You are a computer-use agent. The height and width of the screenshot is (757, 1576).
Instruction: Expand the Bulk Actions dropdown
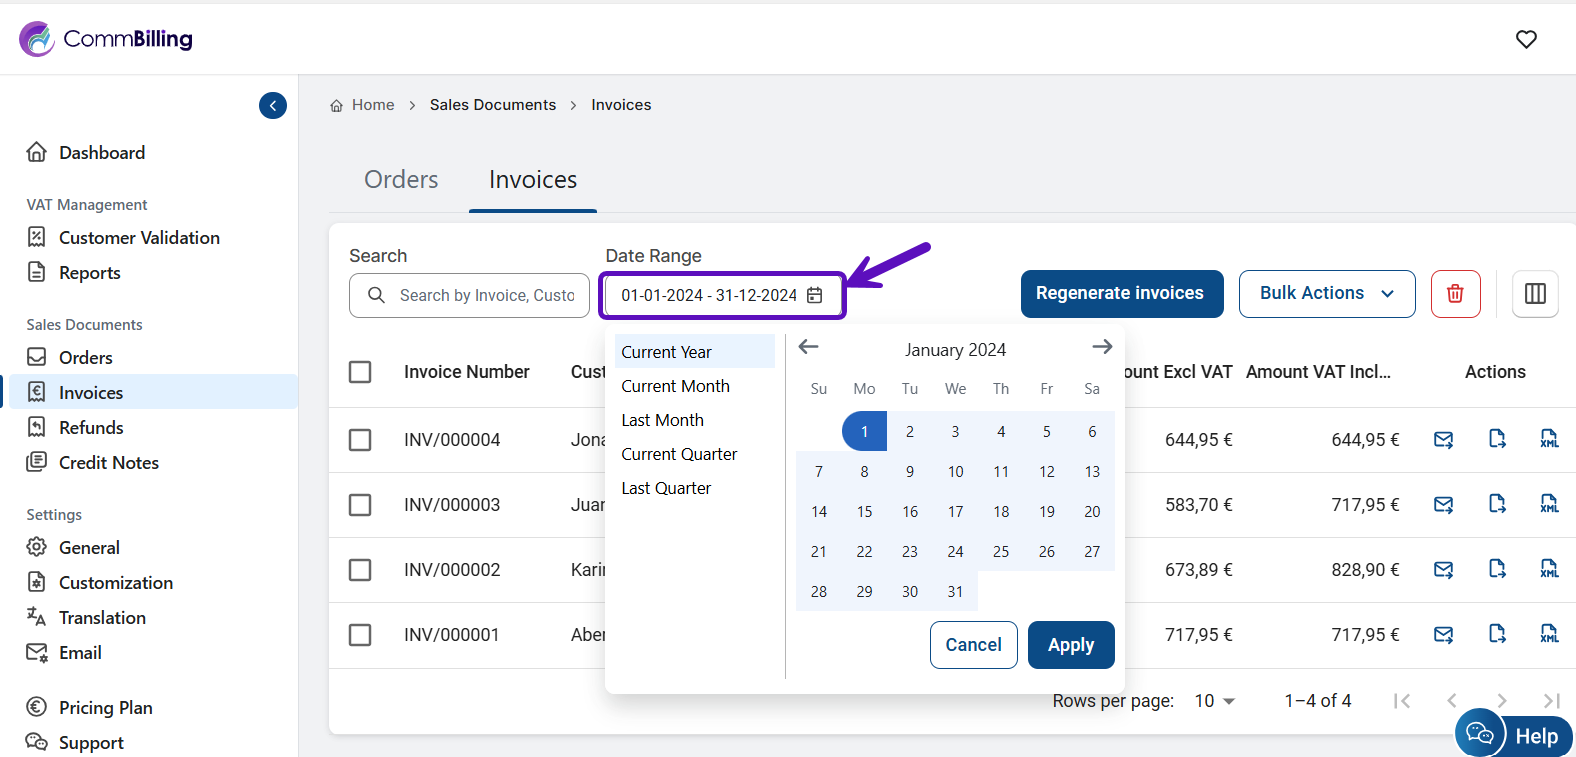point(1326,294)
